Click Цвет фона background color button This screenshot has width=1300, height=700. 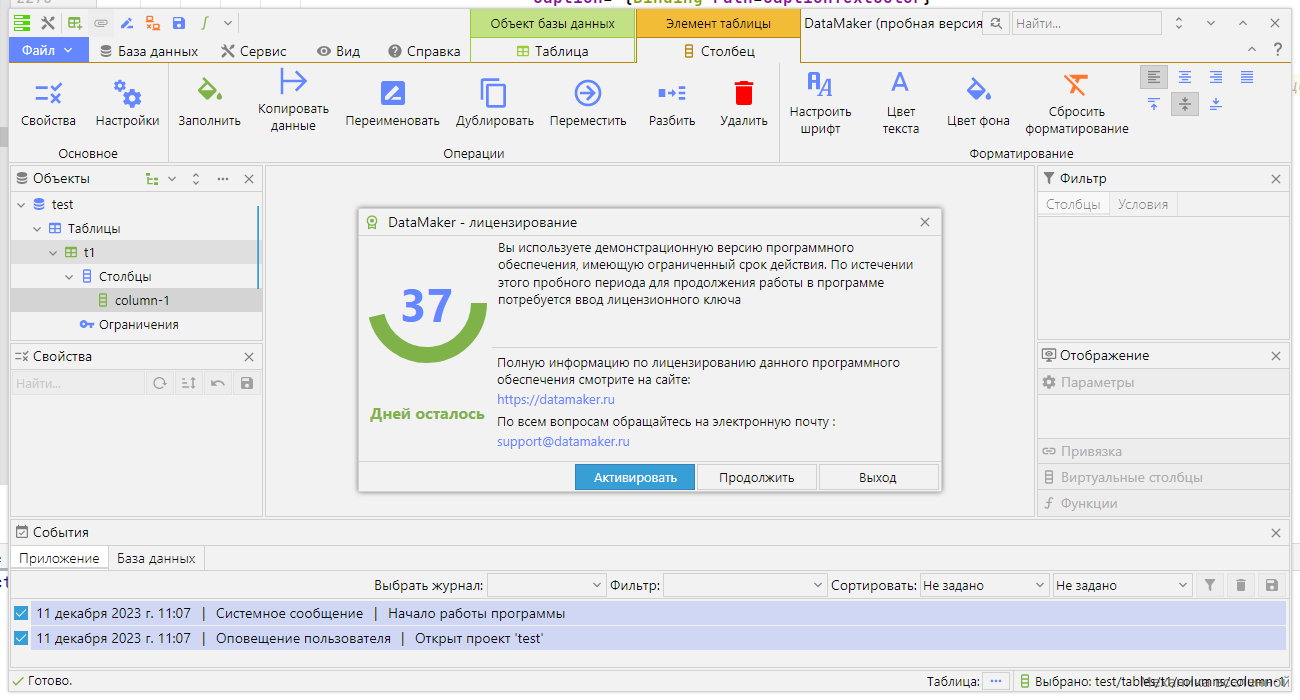pyautogui.click(x=978, y=103)
